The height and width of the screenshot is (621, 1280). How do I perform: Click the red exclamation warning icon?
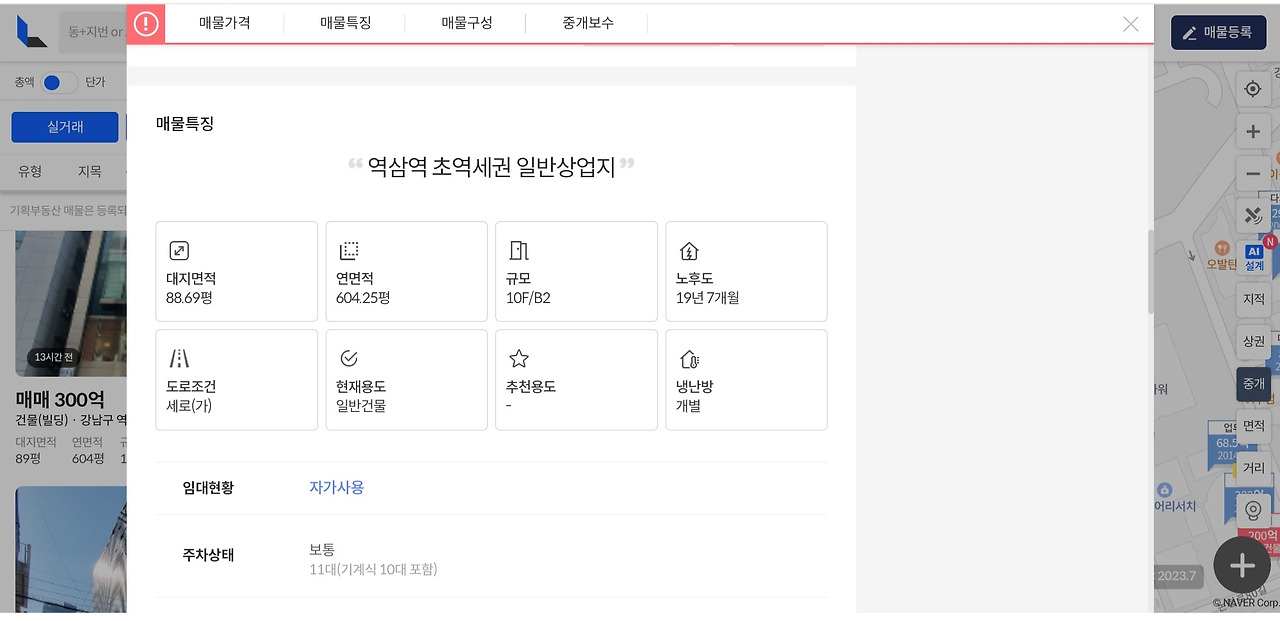(x=146, y=24)
